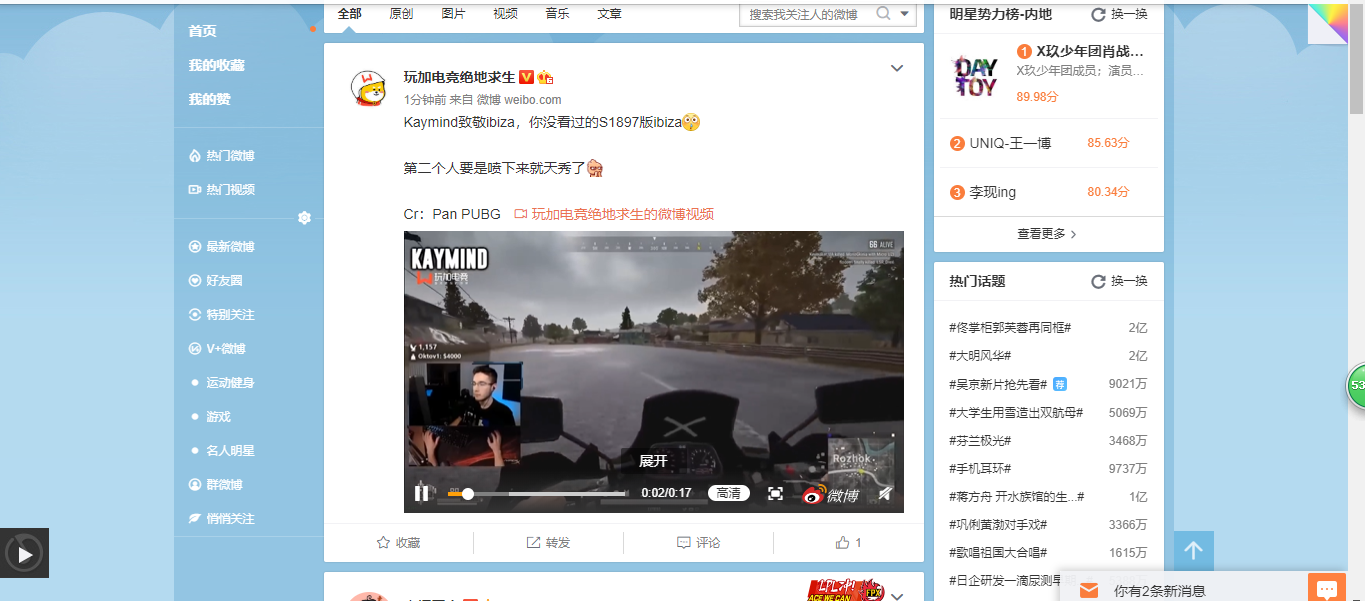Open 热门视频 in sidebar
1365x601 pixels.
(222, 190)
